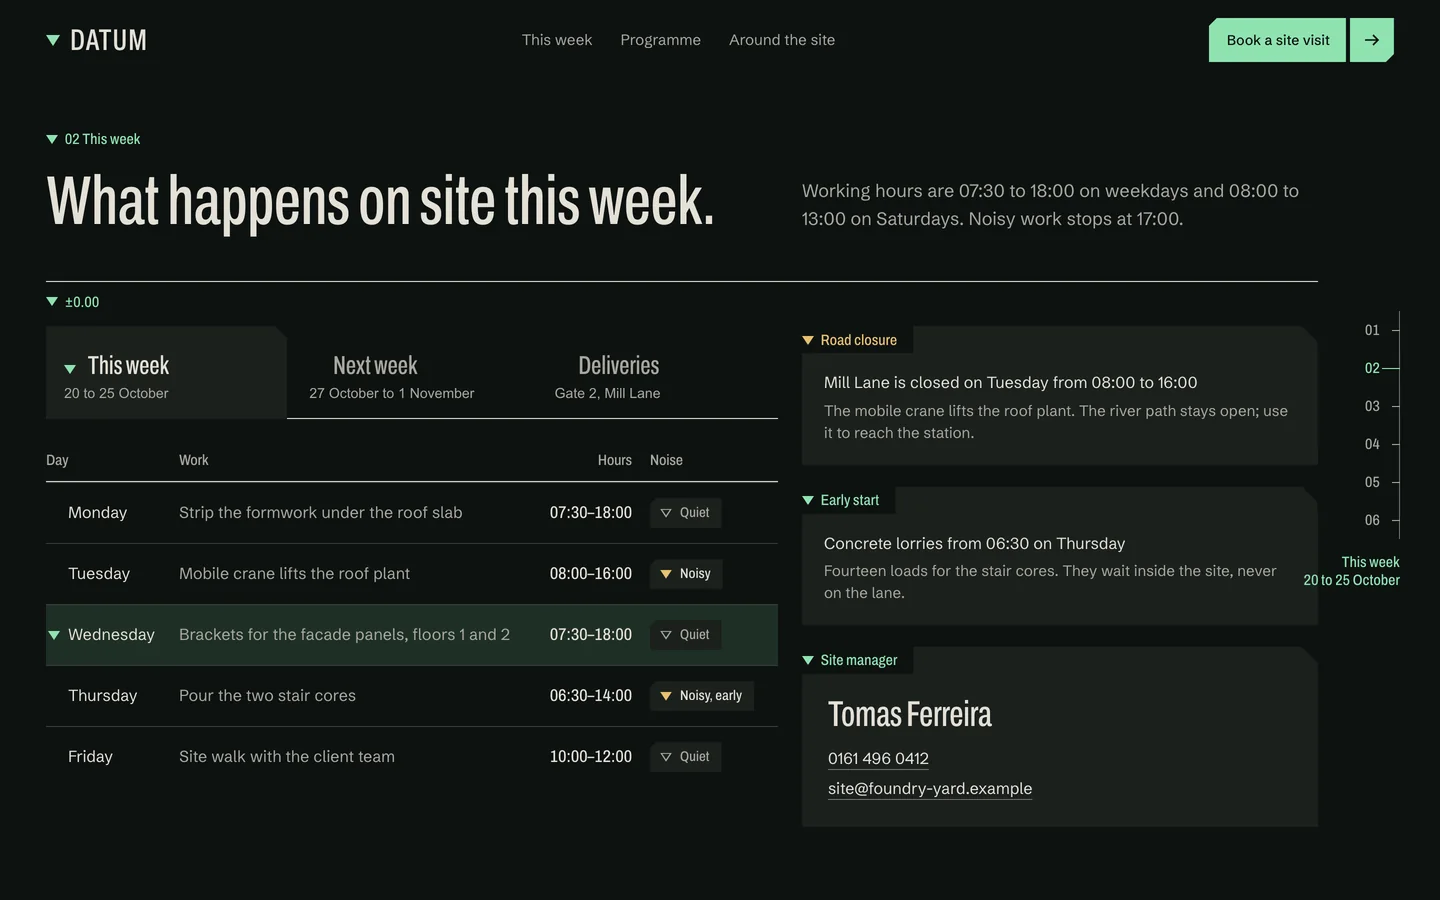
Task: Click 'Pour the two stair cores'
Action: click(x=267, y=696)
